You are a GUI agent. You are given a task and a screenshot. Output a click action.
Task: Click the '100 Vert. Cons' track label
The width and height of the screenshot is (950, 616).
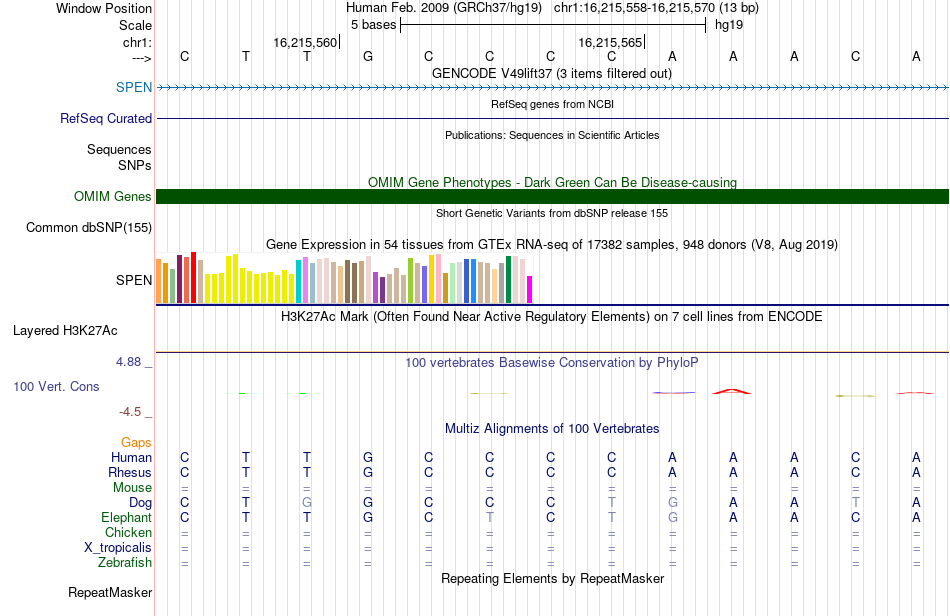coord(56,386)
